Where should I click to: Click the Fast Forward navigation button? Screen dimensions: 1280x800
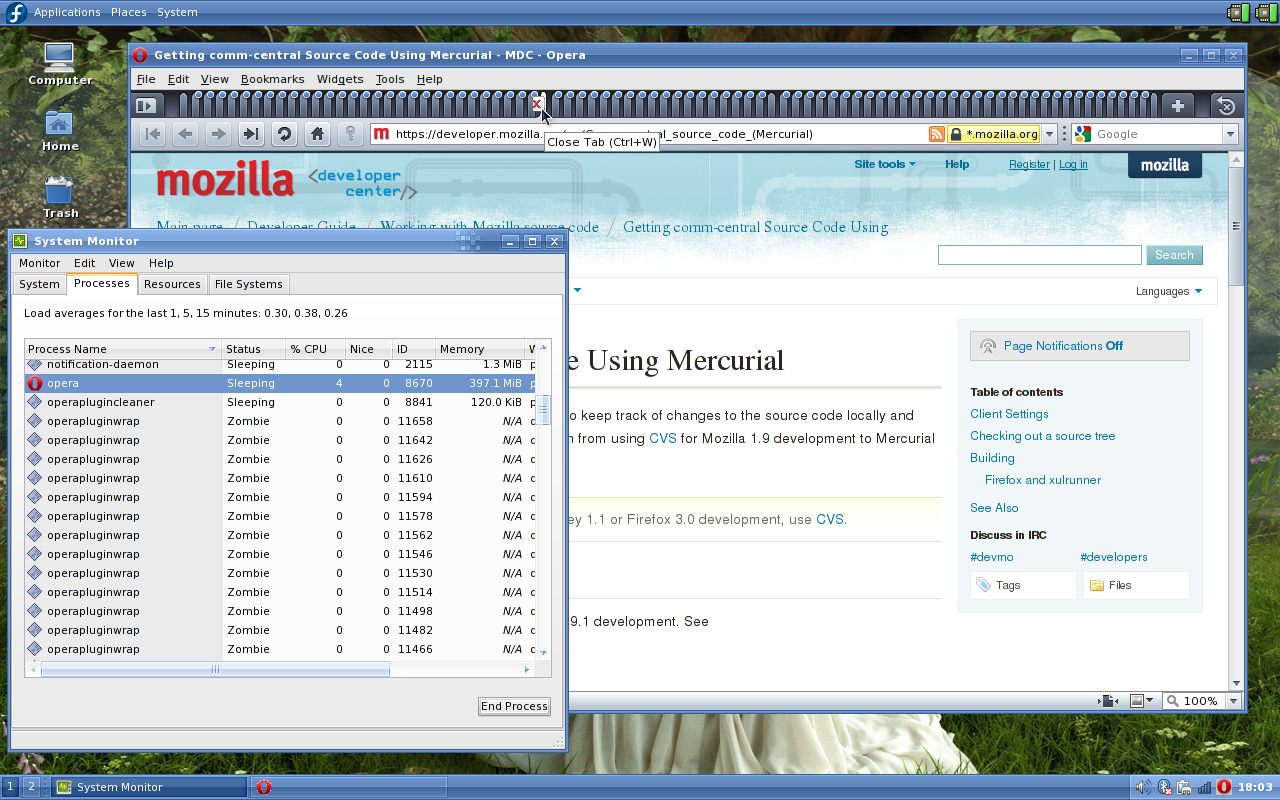click(x=251, y=134)
